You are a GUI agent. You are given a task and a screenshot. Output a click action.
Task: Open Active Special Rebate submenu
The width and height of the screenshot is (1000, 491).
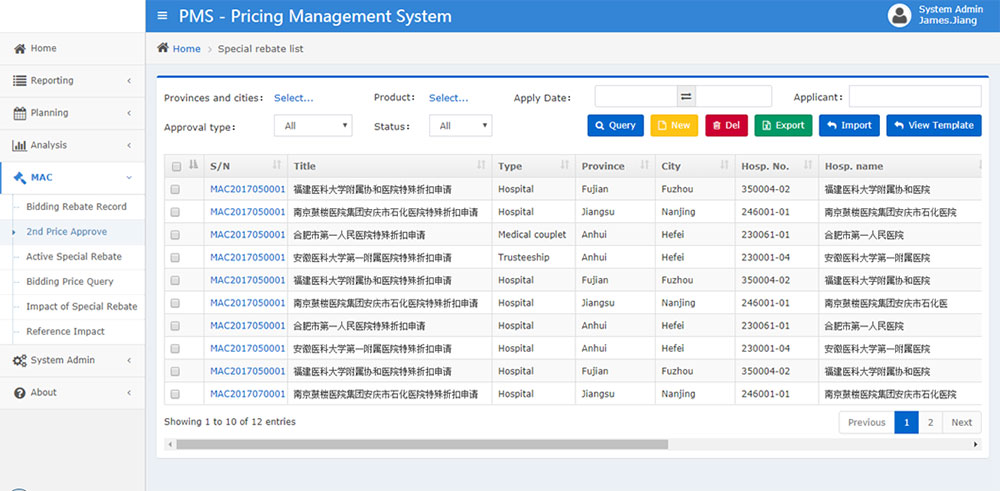click(74, 256)
